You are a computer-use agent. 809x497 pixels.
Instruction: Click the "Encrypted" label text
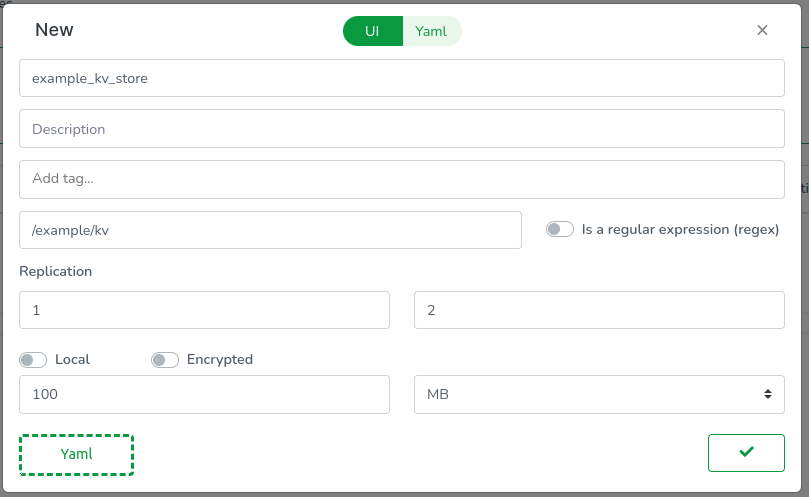[x=220, y=360]
